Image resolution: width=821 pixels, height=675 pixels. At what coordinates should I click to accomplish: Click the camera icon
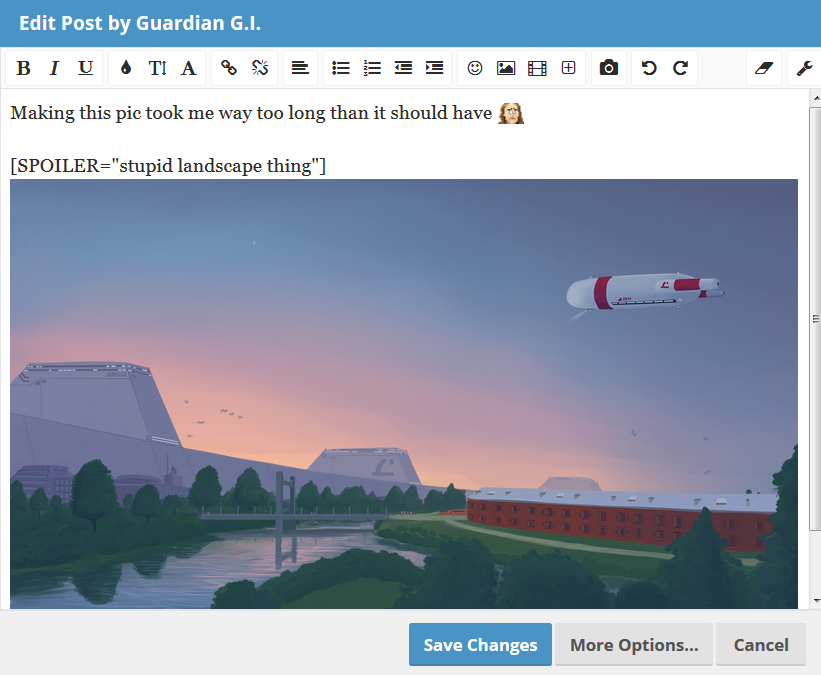608,68
